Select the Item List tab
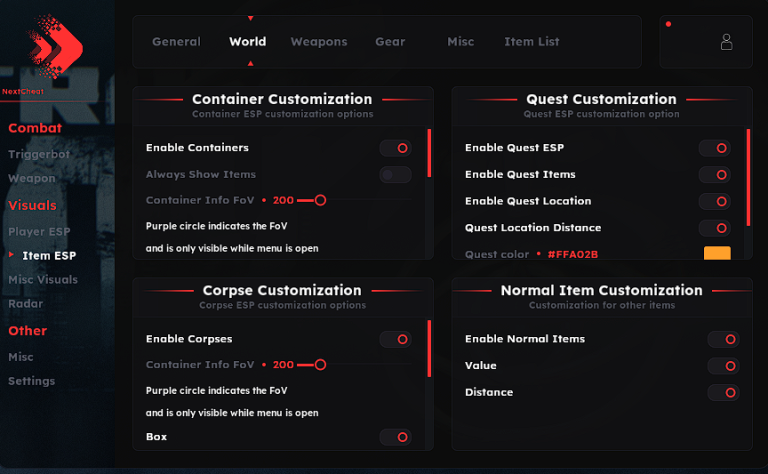768x474 pixels. click(x=532, y=42)
